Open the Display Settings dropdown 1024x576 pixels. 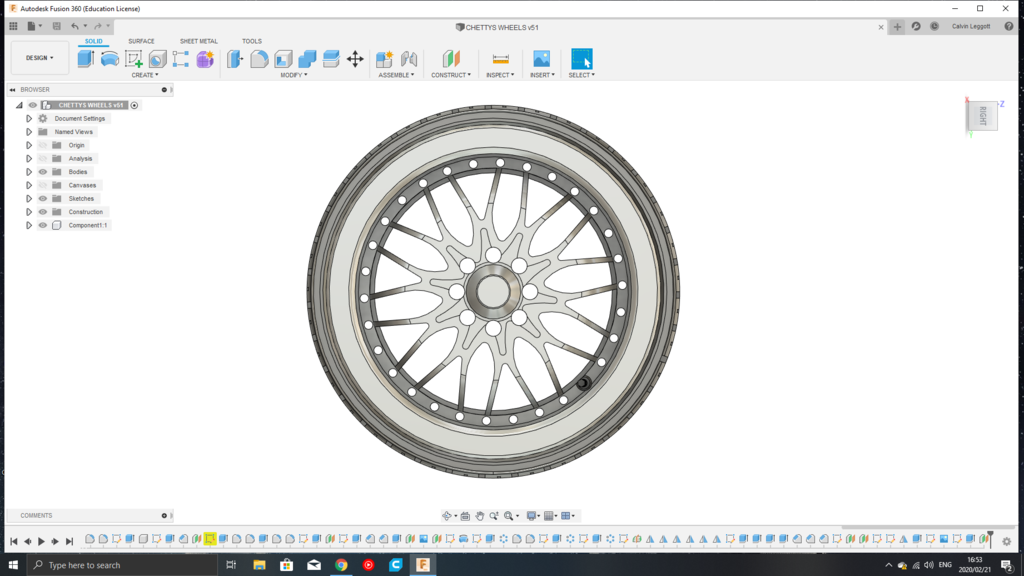pos(532,516)
